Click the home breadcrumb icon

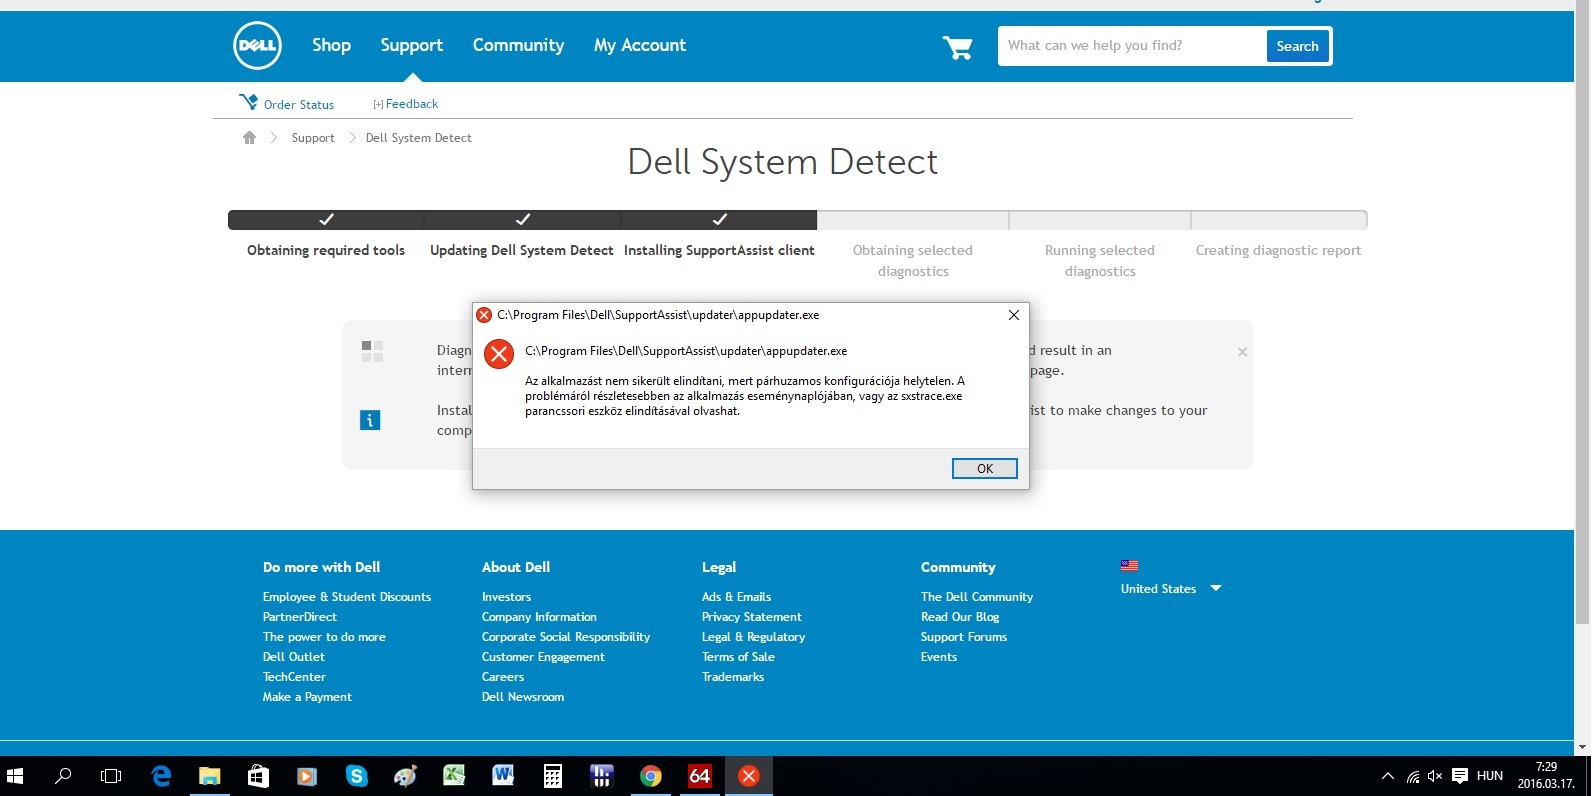tap(249, 138)
